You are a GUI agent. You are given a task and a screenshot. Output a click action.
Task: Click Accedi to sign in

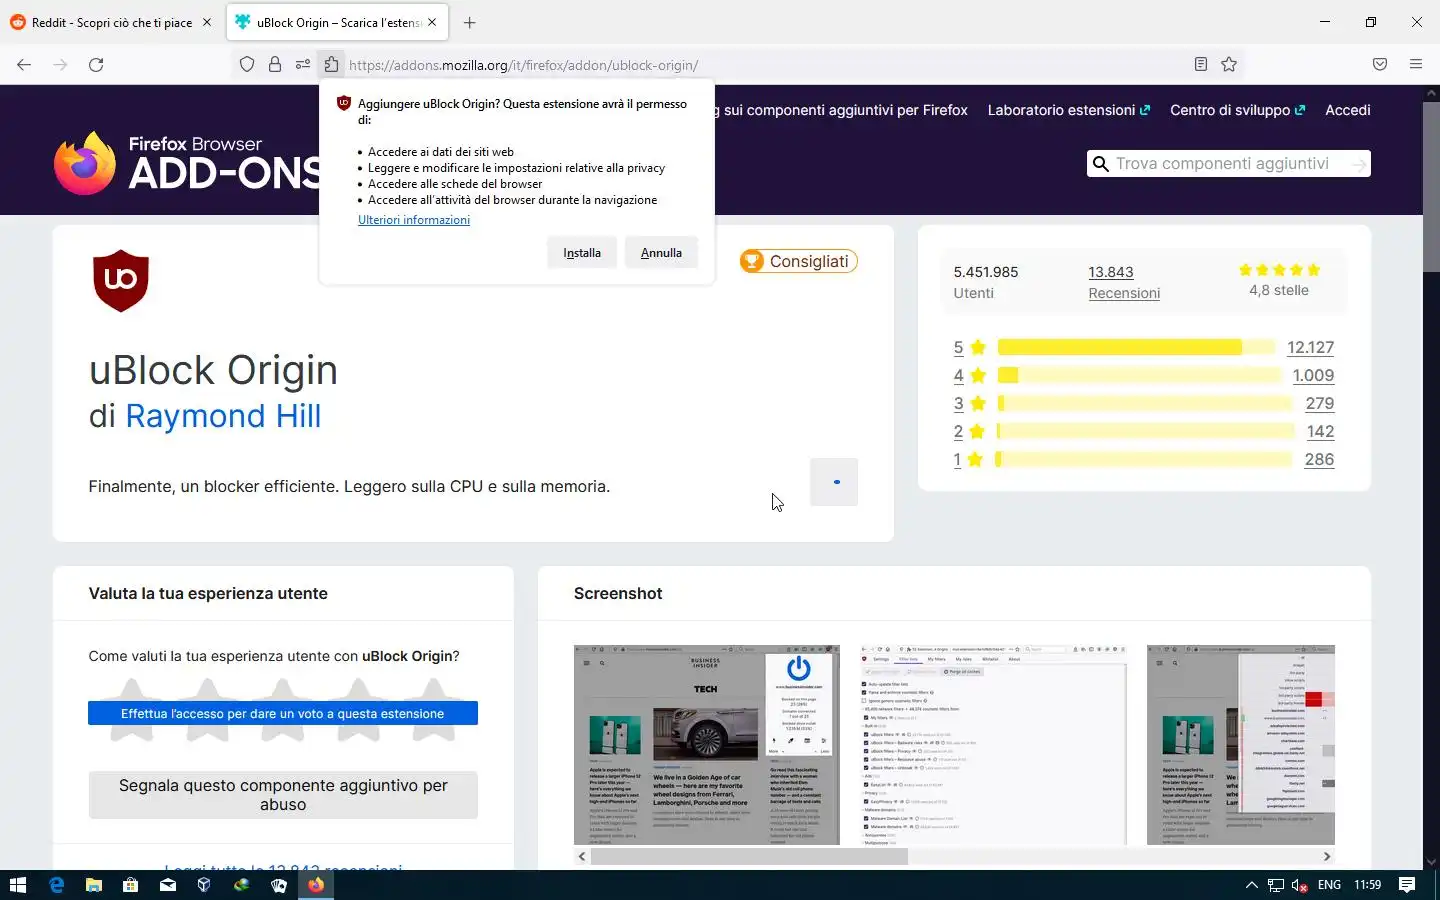tap(1348, 110)
